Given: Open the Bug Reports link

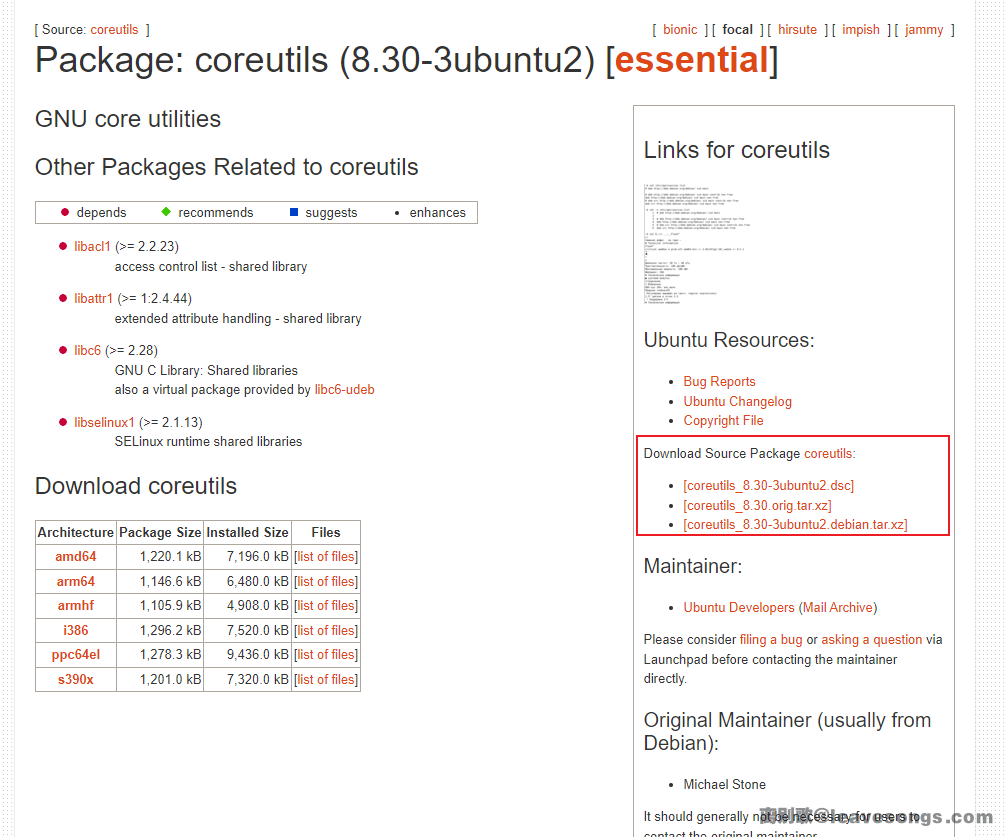Looking at the screenshot, I should [719, 381].
